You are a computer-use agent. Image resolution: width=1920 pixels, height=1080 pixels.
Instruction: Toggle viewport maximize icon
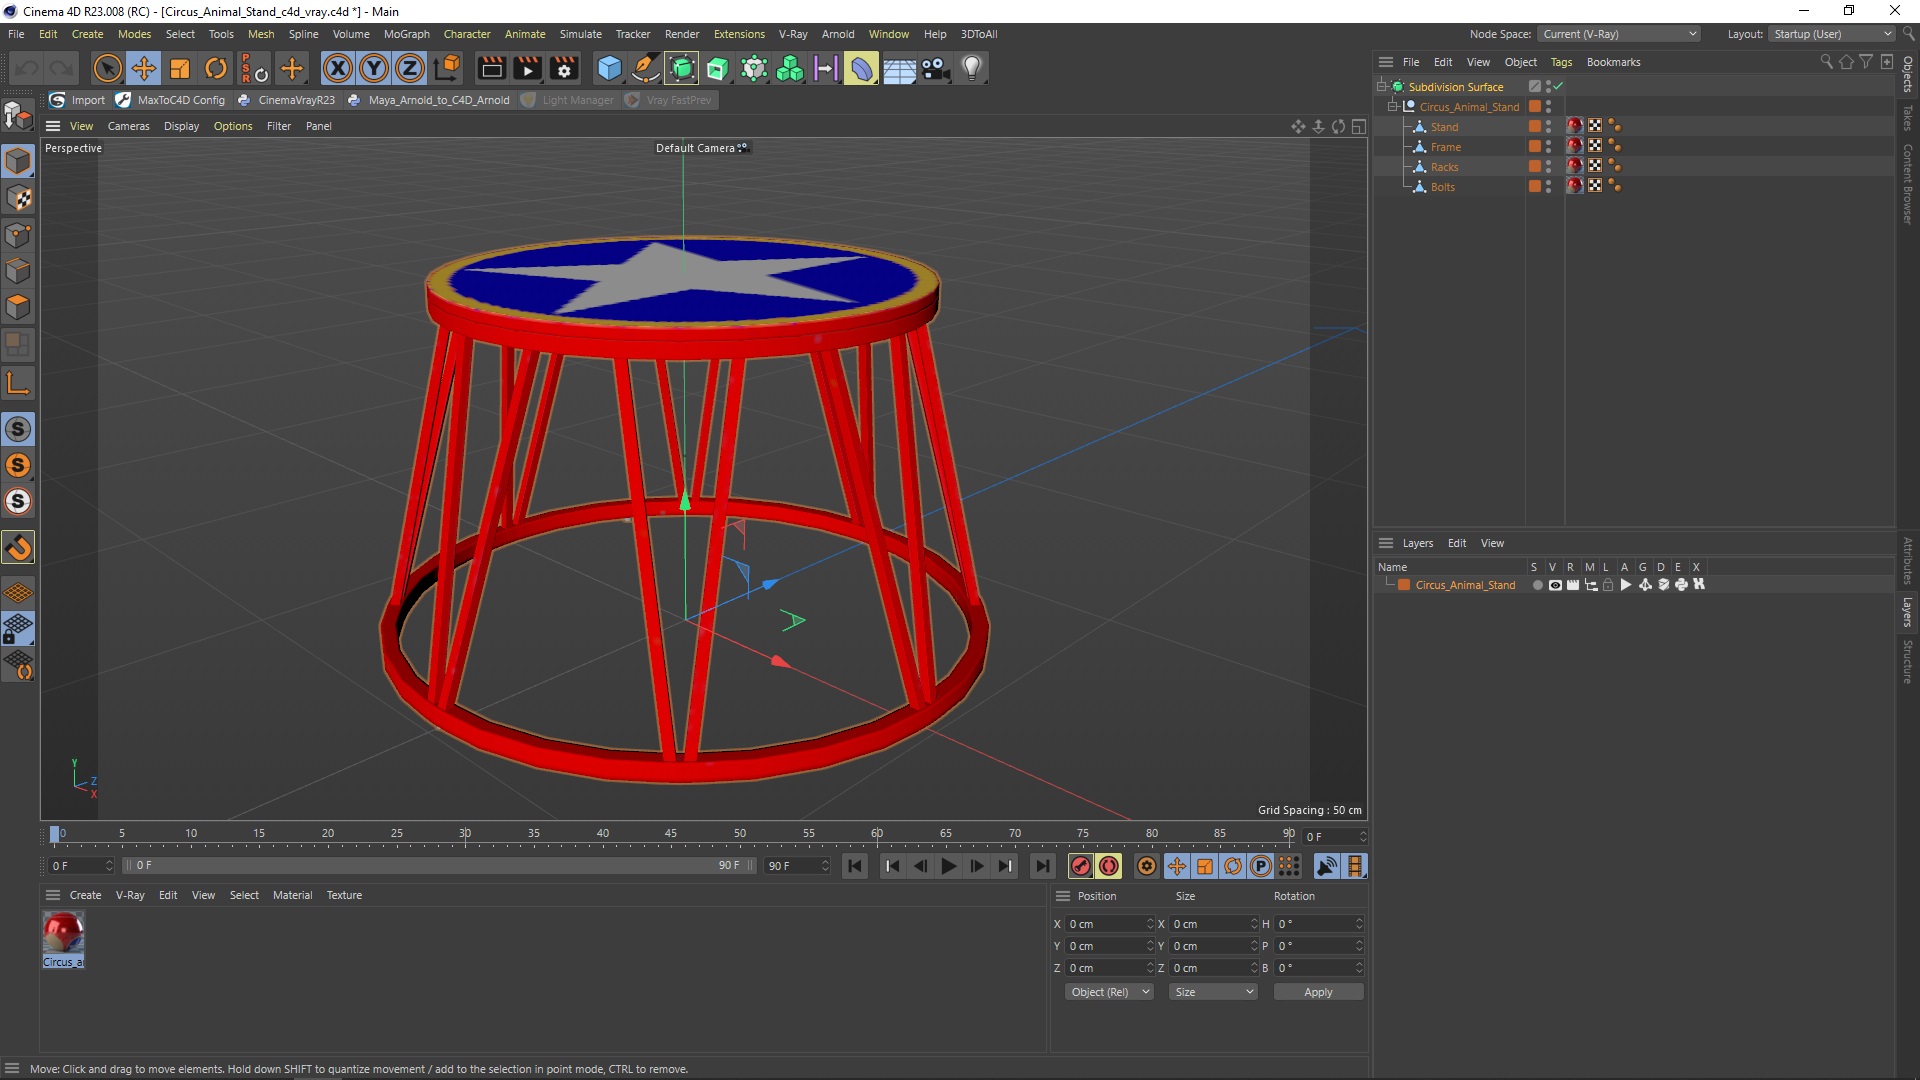(x=1358, y=126)
